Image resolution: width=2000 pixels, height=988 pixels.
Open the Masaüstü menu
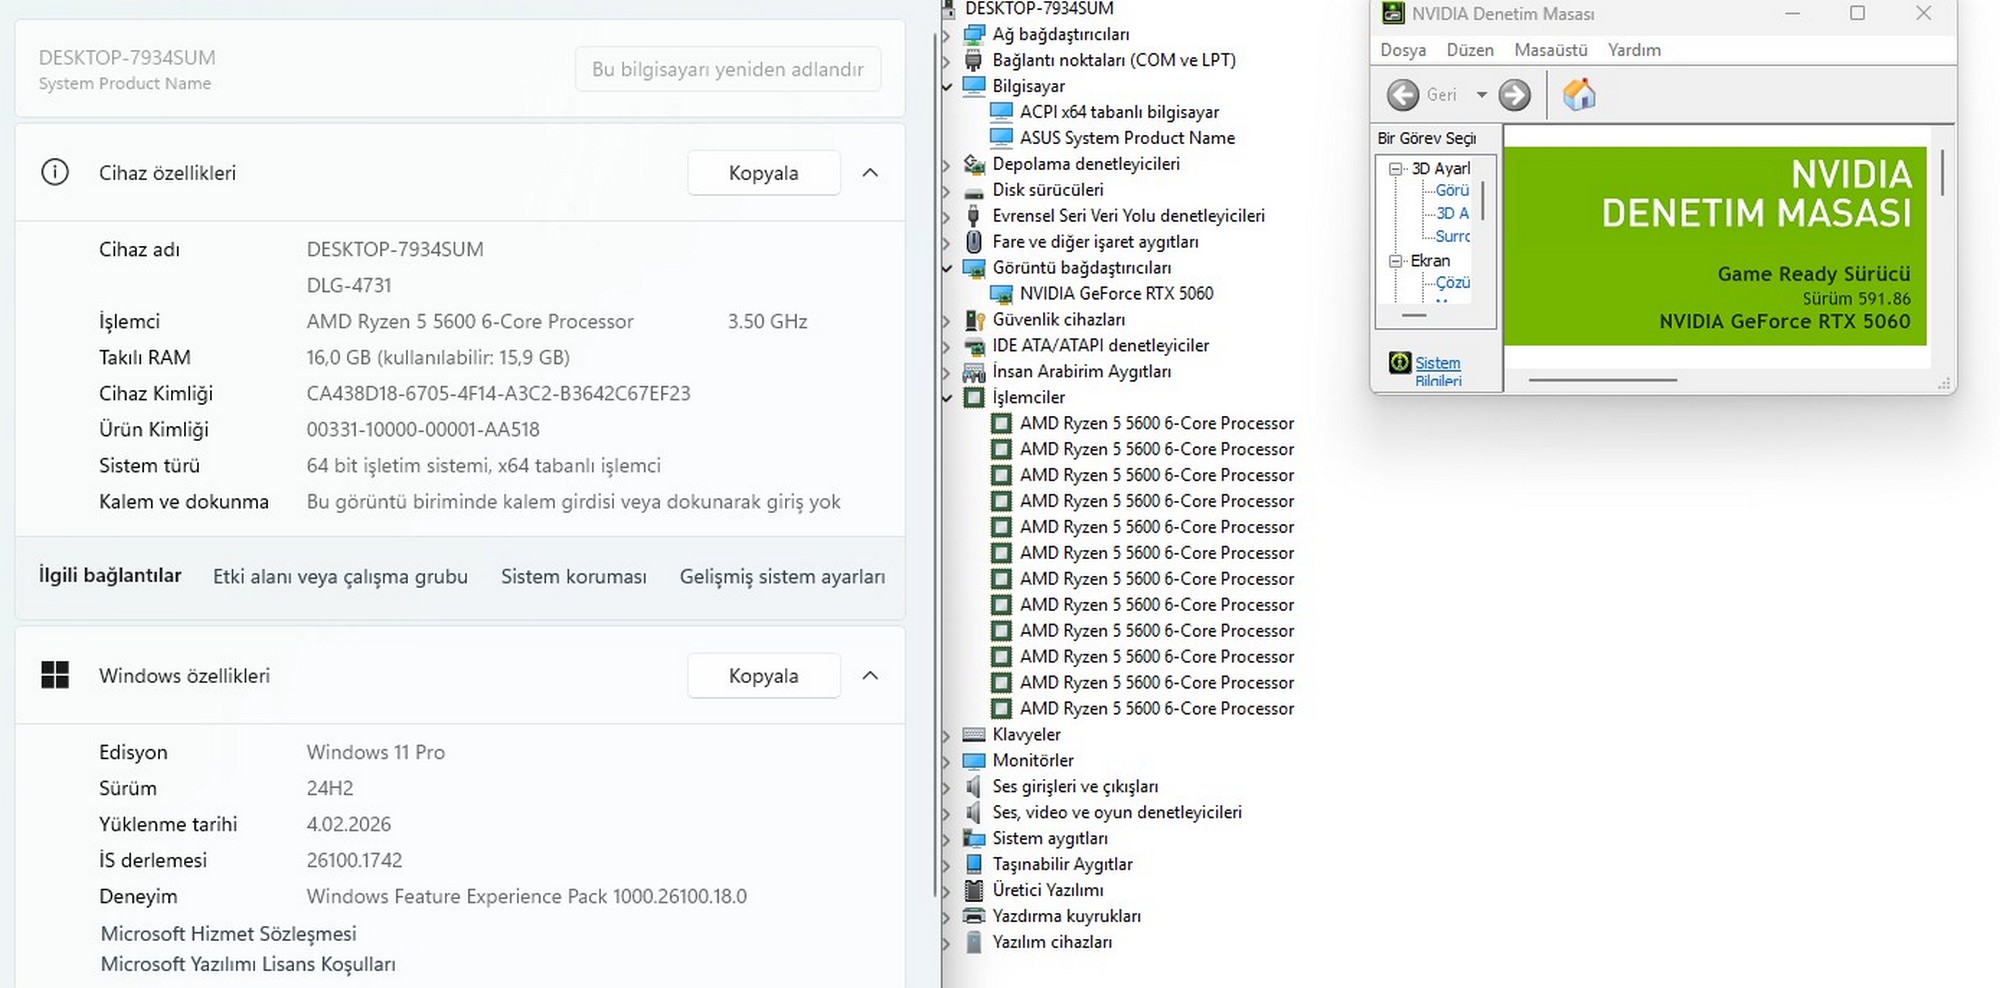point(1550,50)
